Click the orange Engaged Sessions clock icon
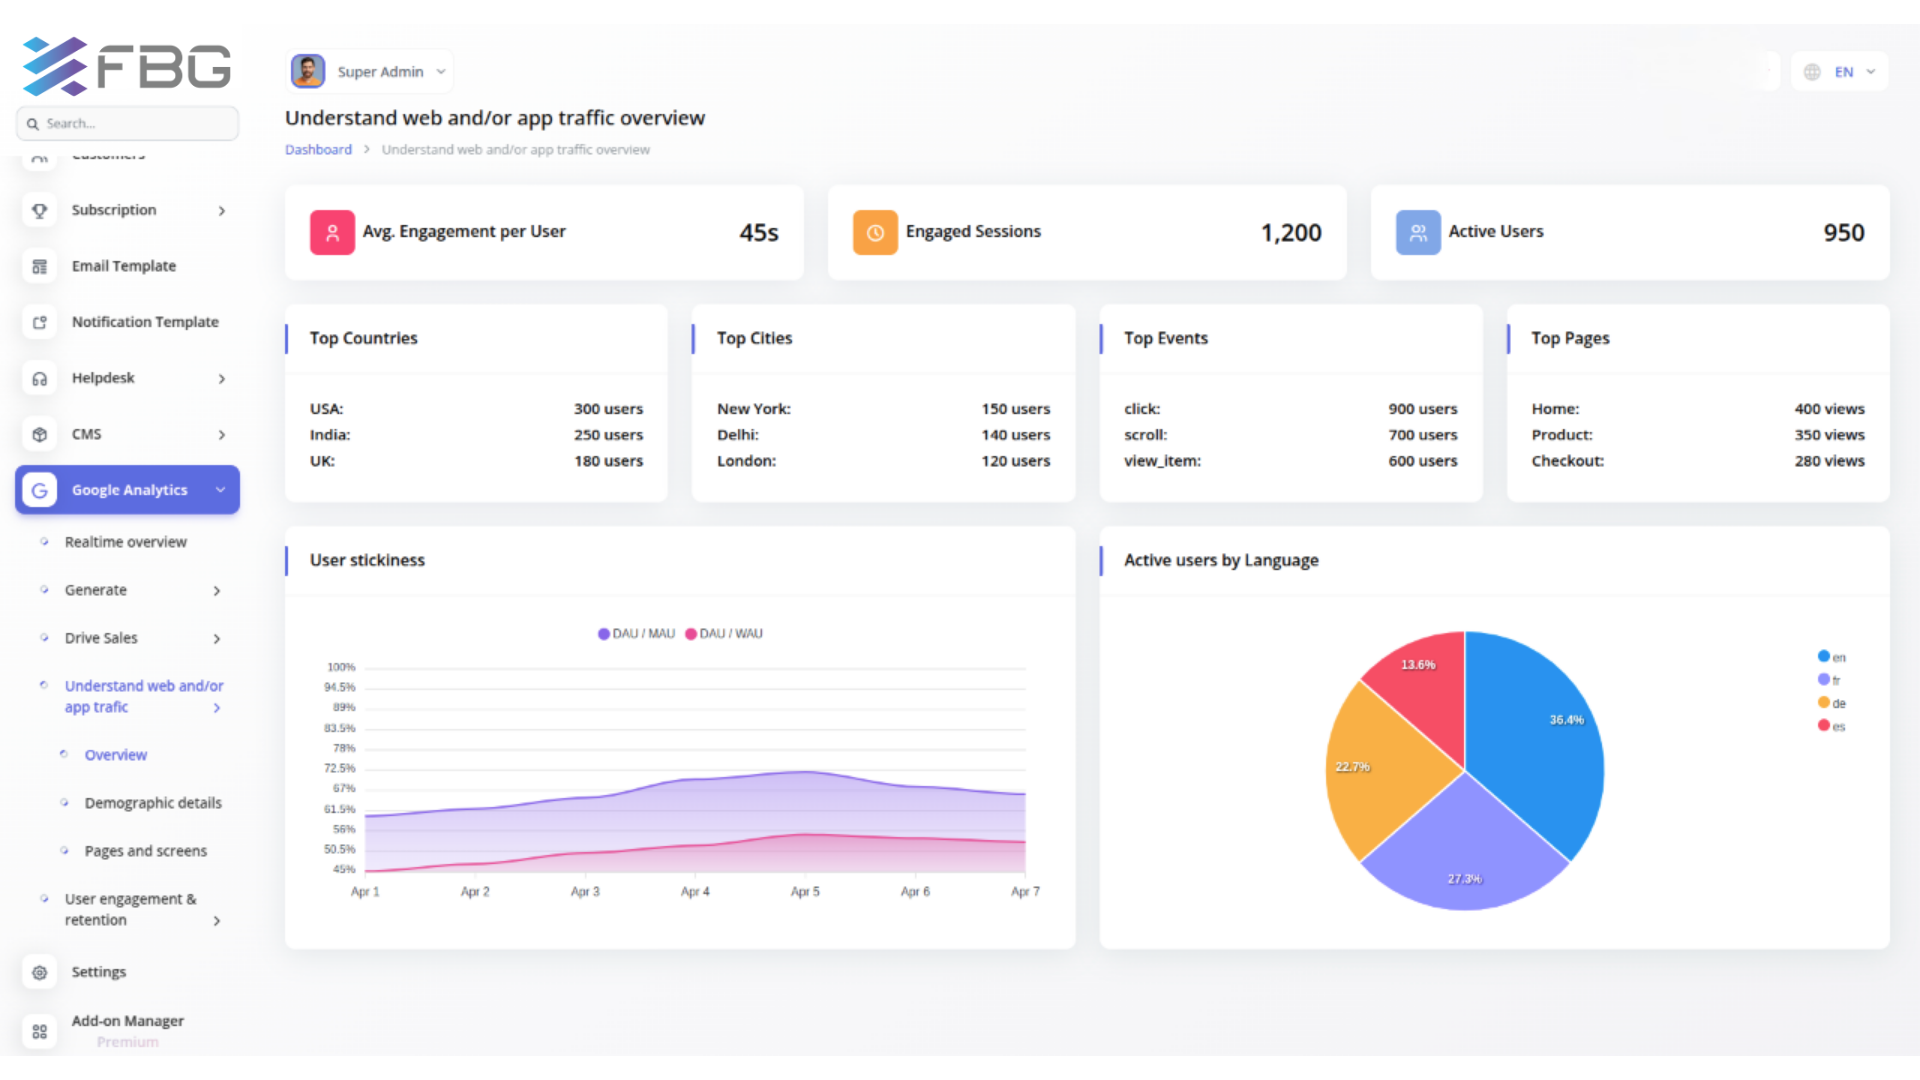This screenshot has width=1920, height=1080. [x=874, y=232]
